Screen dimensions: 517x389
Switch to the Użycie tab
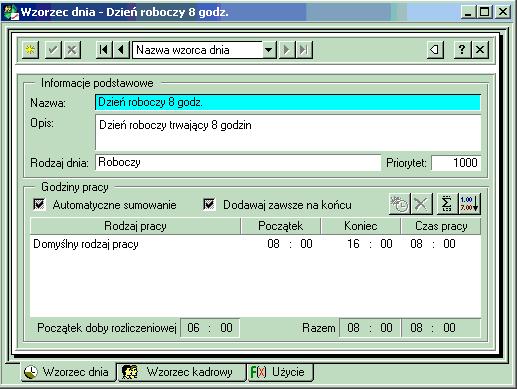pos(280,372)
